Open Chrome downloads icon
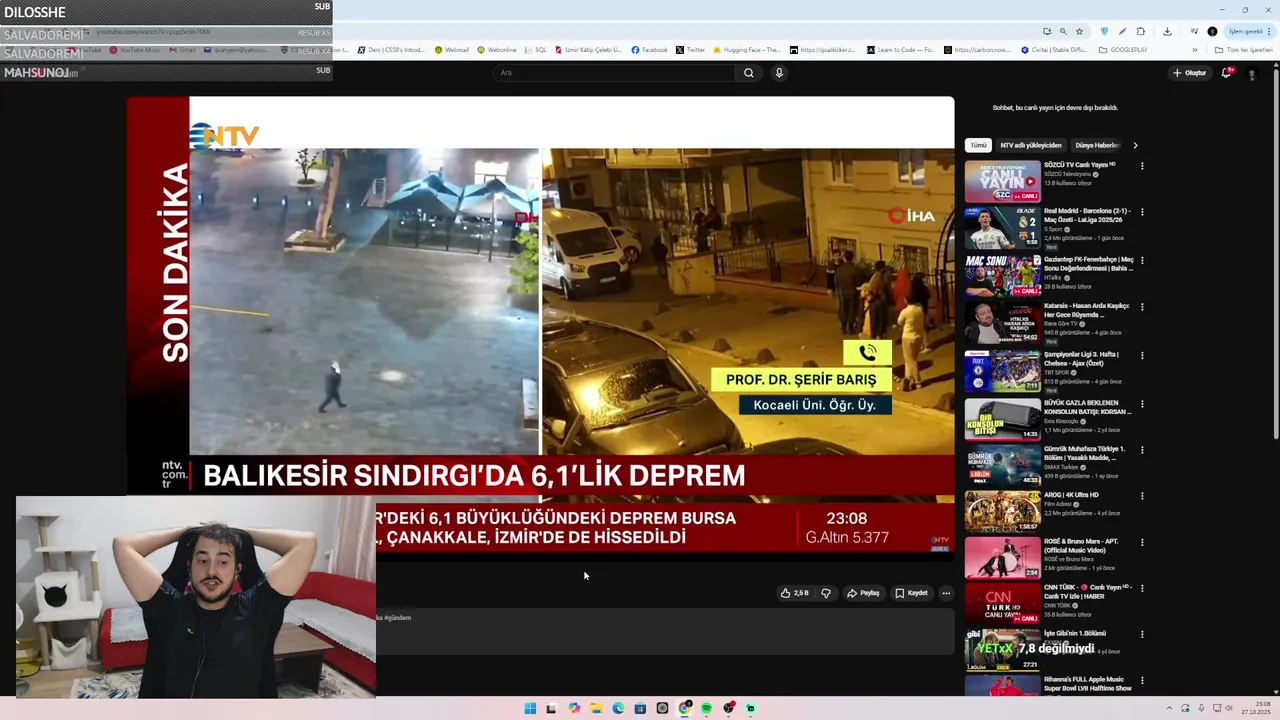 [x=1167, y=31]
